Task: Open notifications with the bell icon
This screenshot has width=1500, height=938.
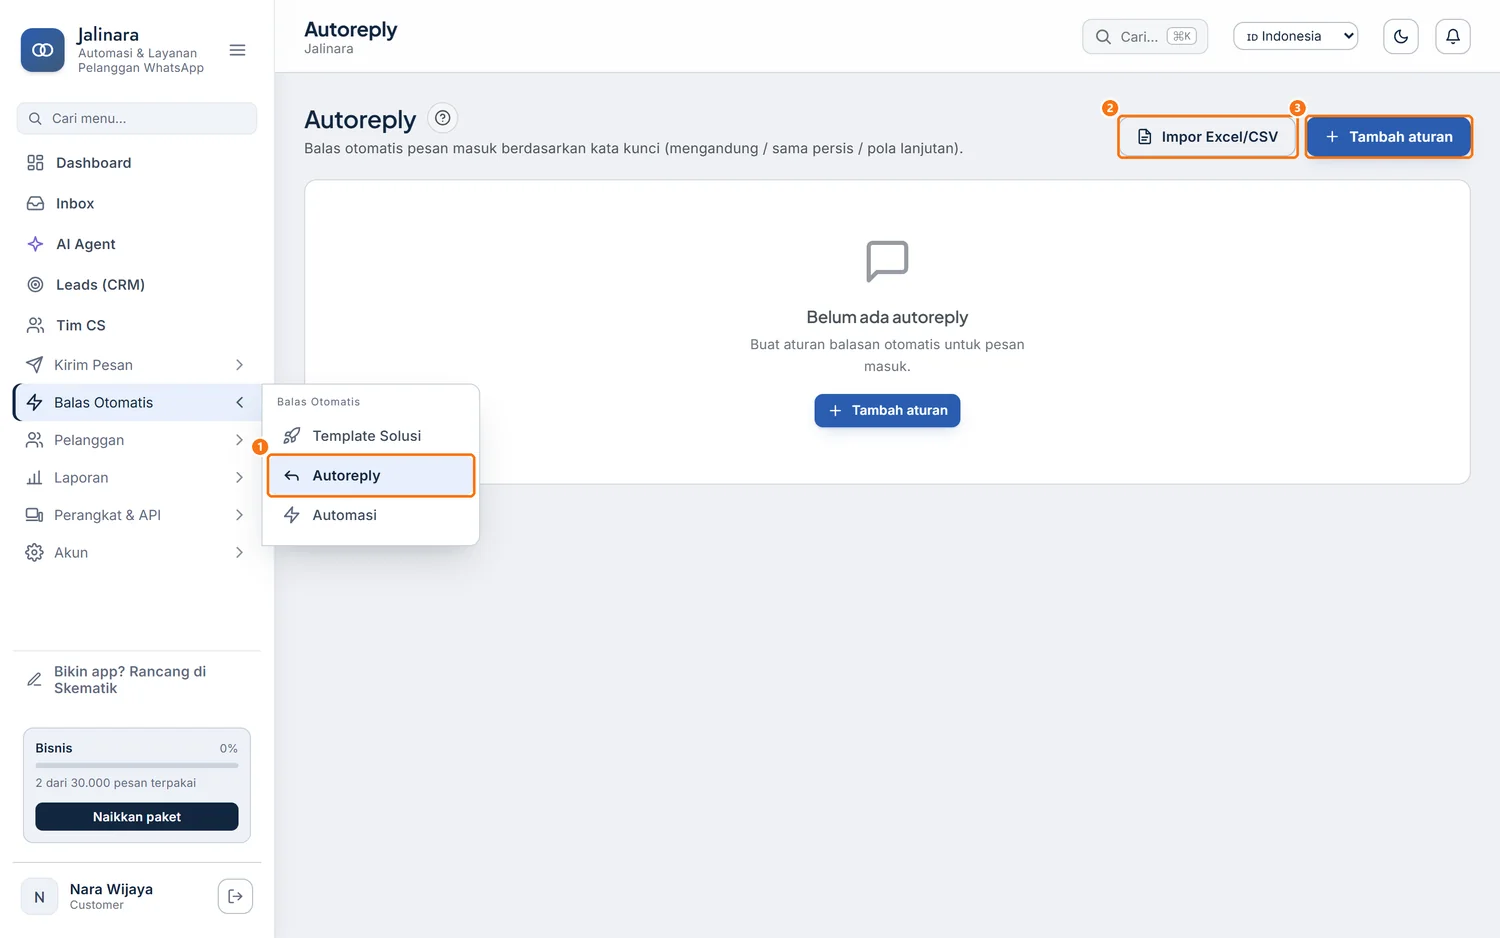Action: click(1453, 37)
